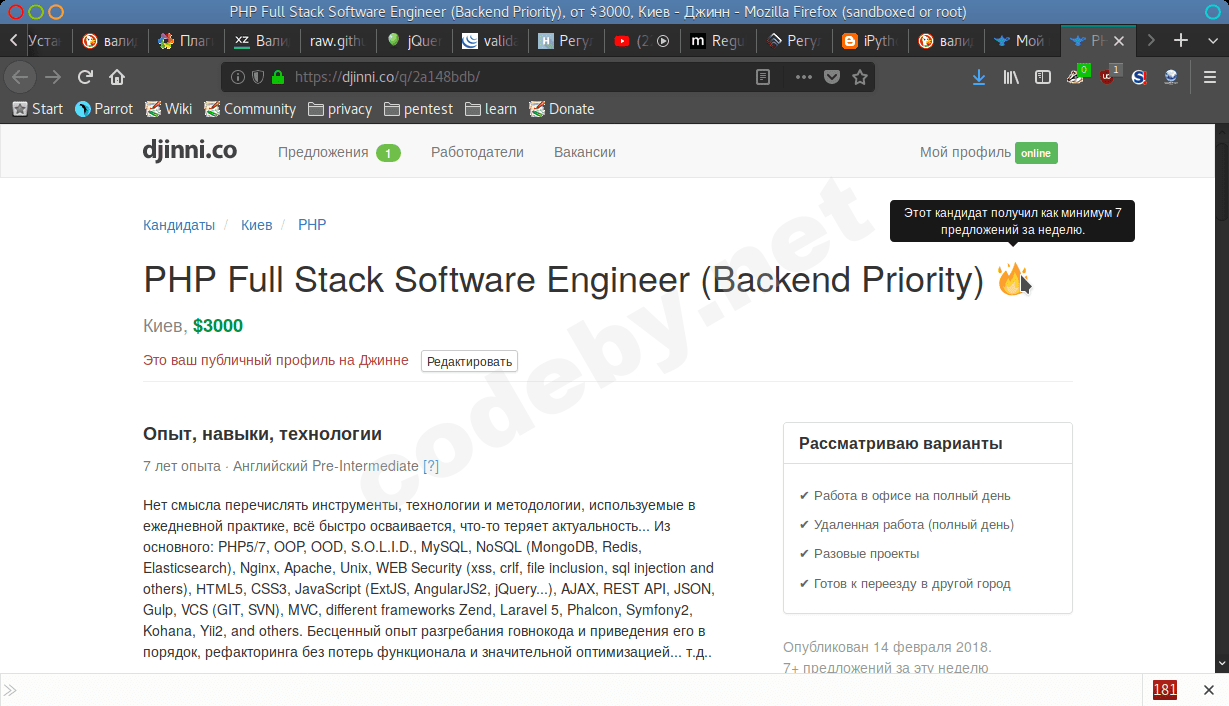
Task: Click the [?] English level help link
Action: point(431,466)
